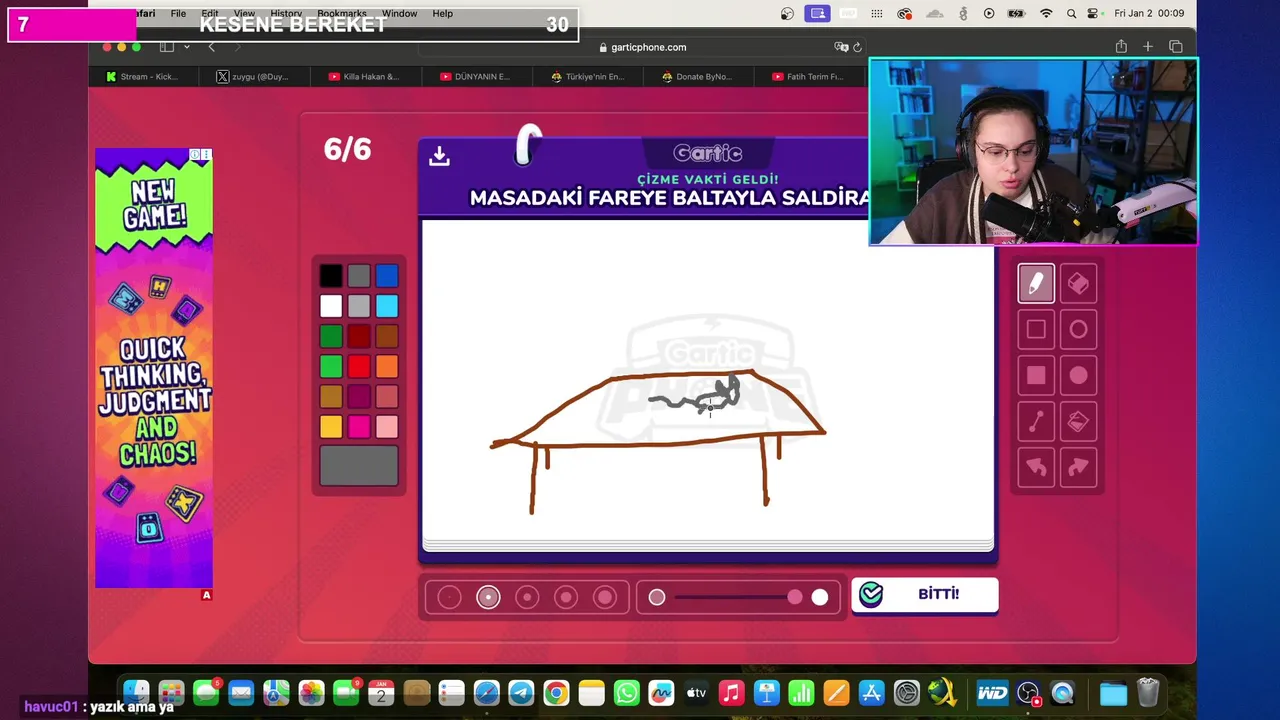Screen dimensions: 1280x720
Task: Pick the white color swatch
Action: pyautogui.click(x=331, y=306)
